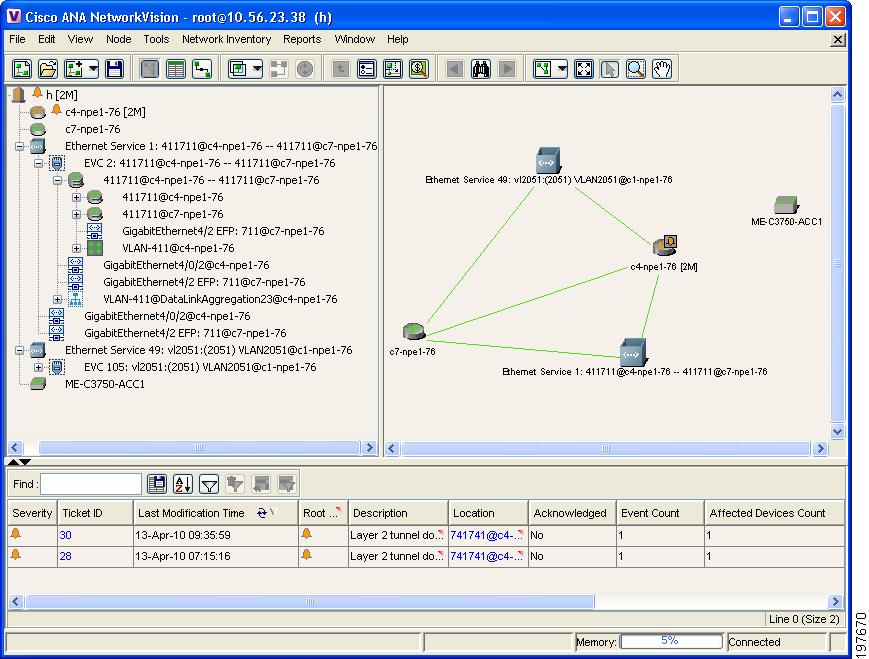Select the ME-C3750-ACC1 device on map

click(786, 205)
